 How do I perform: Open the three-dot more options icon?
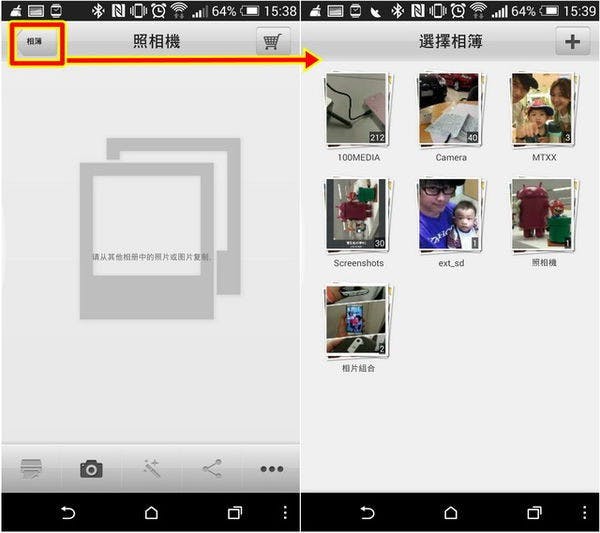tap(271, 469)
